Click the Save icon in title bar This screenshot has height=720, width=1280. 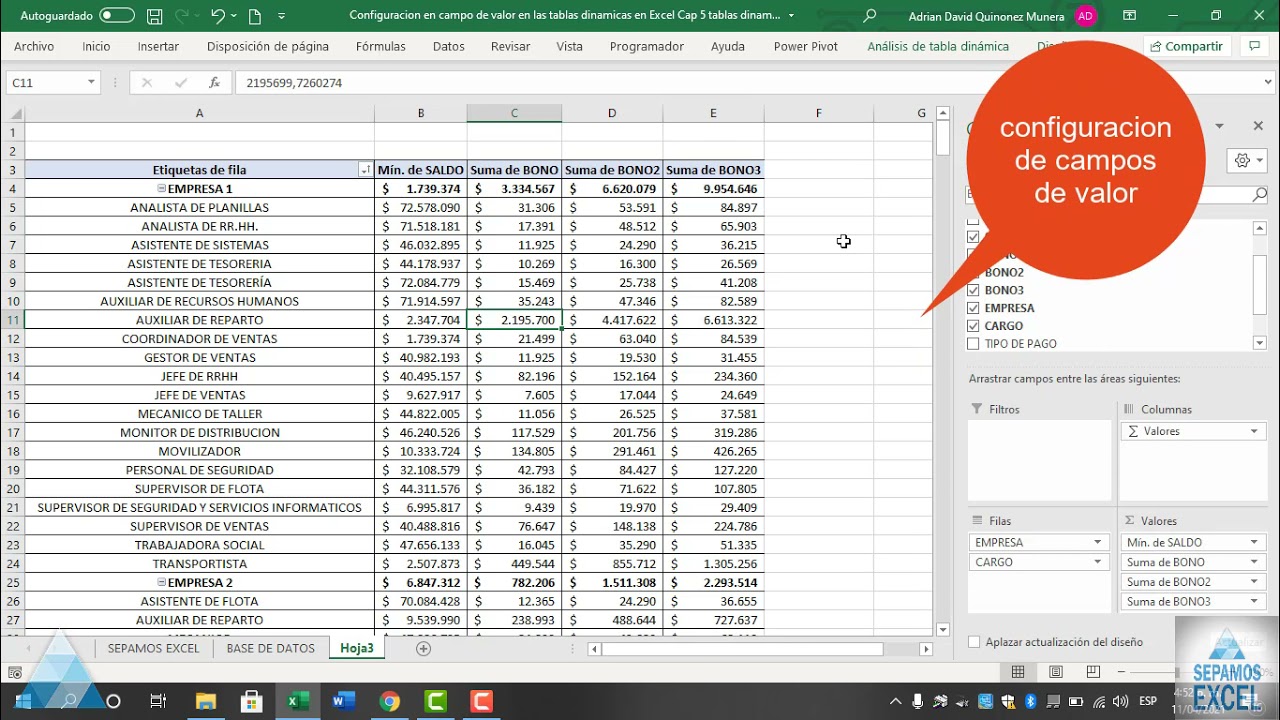coord(154,16)
